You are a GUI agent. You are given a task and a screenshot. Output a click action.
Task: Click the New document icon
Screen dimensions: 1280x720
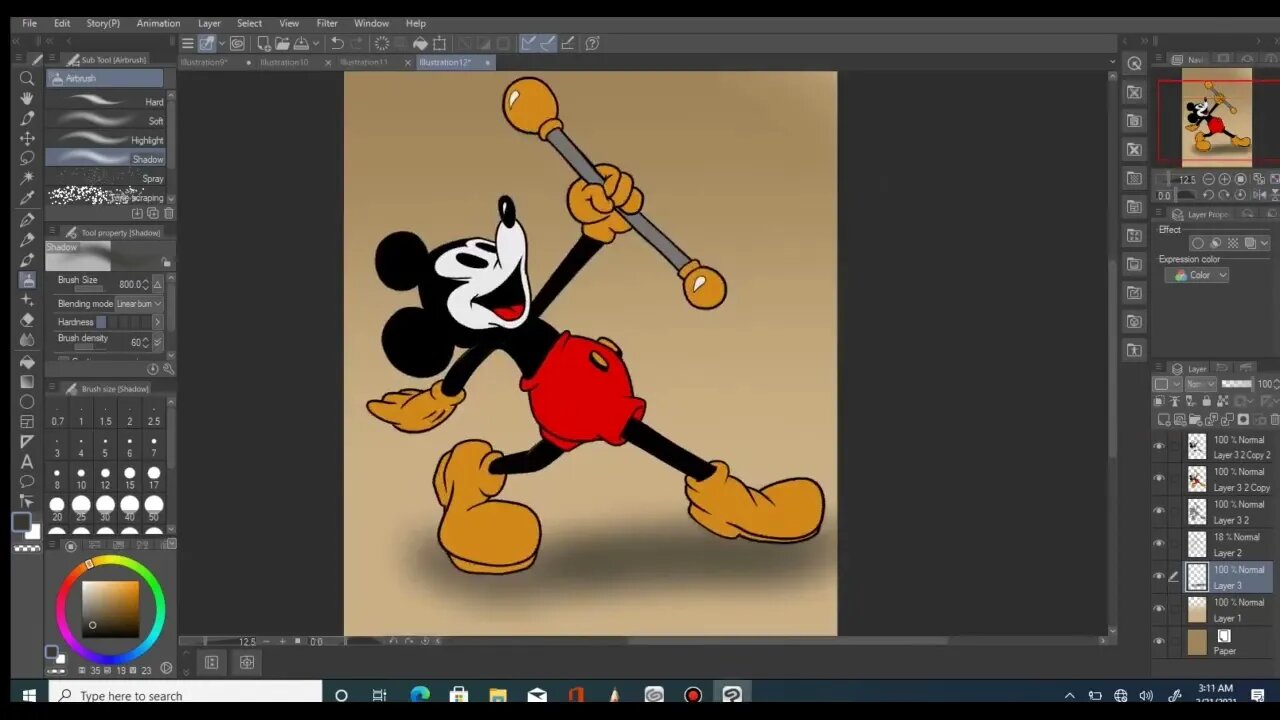click(264, 43)
